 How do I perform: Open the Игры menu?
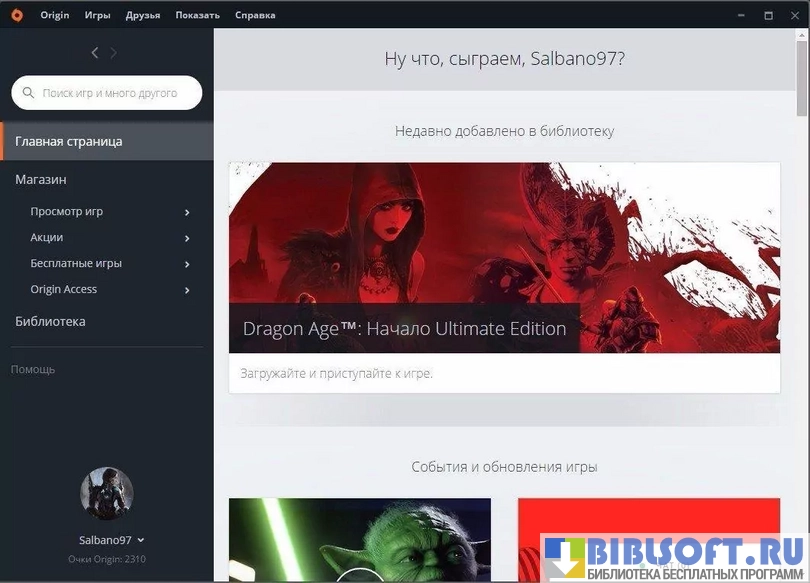coord(98,15)
